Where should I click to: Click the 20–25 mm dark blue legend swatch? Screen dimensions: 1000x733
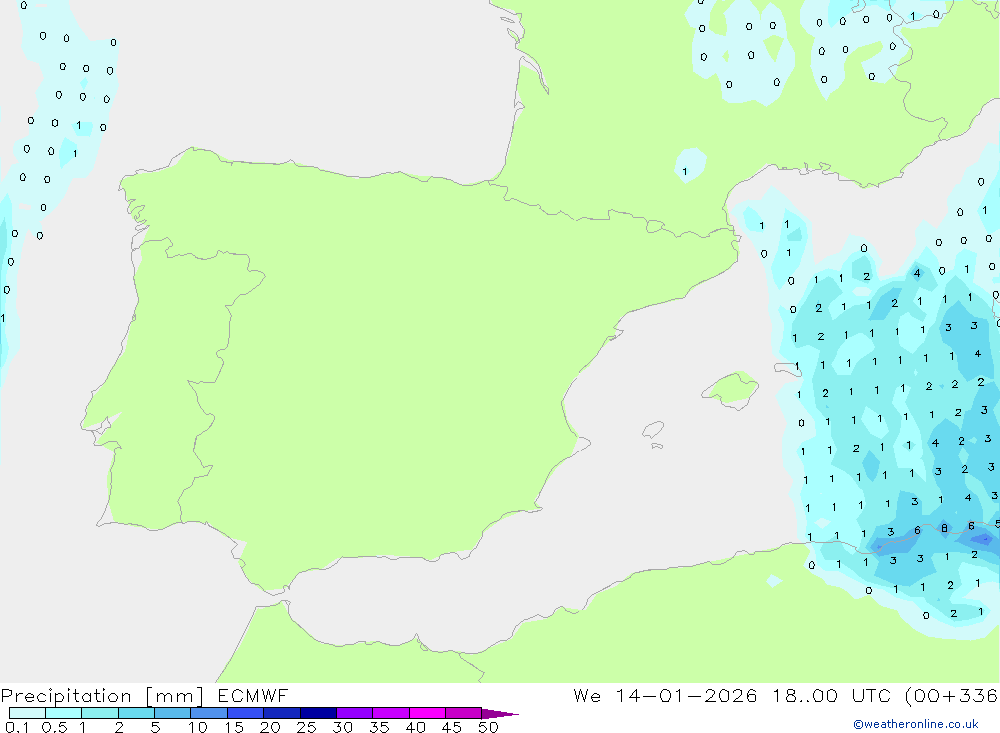282,713
